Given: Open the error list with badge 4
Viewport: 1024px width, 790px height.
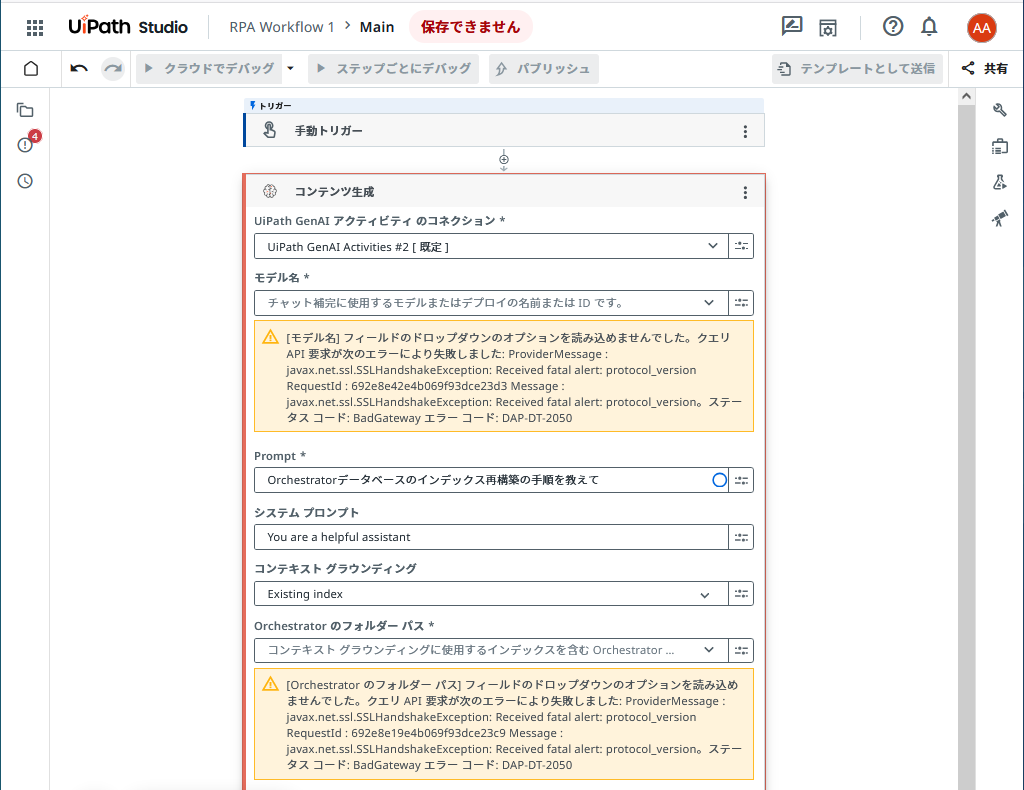Looking at the screenshot, I should [26, 144].
